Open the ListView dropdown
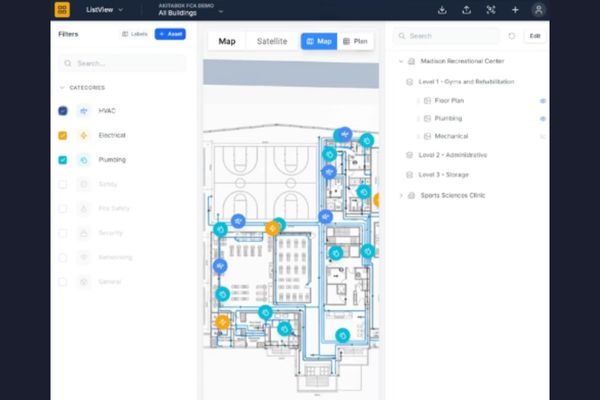 (105, 10)
